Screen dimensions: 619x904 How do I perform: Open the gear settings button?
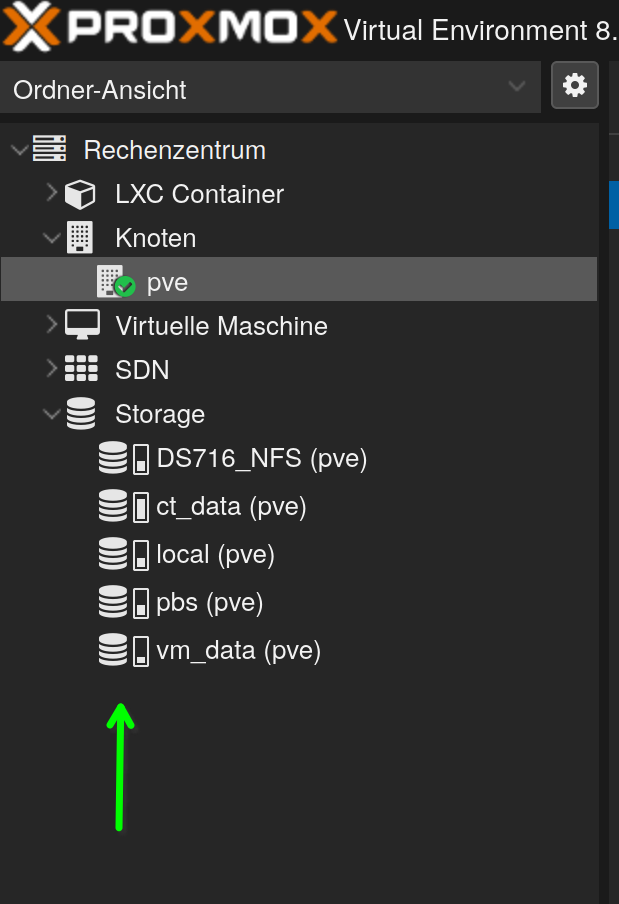[x=575, y=85]
